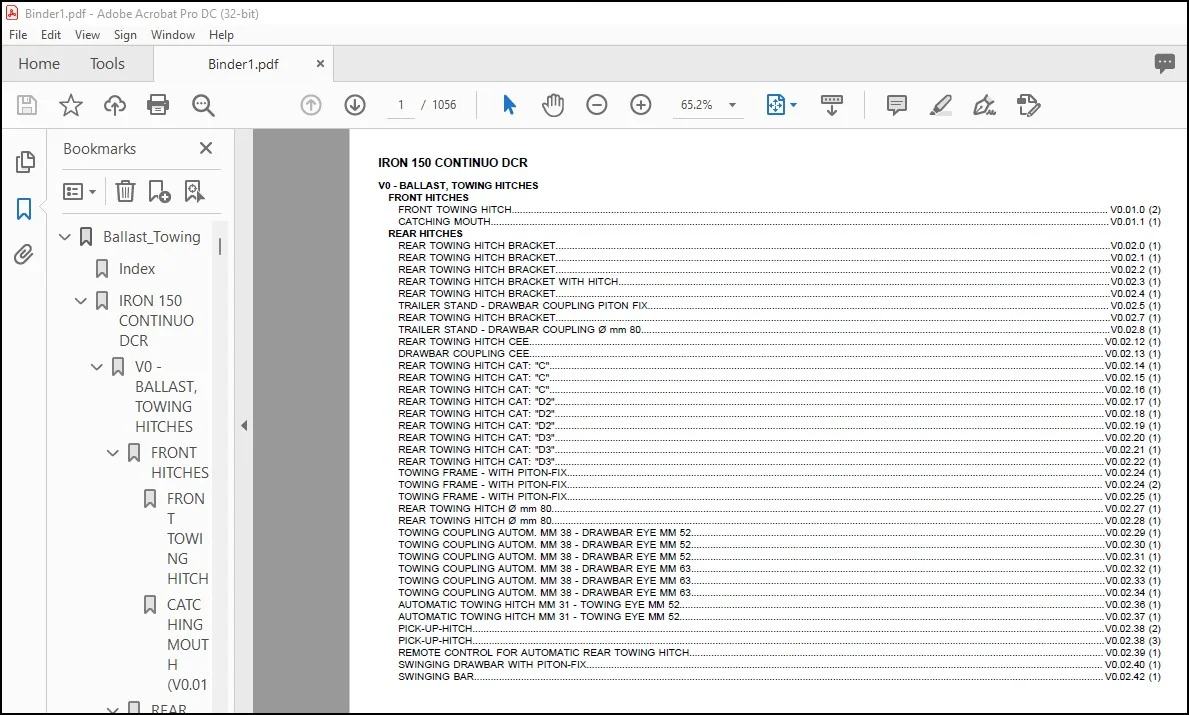Add a new bookmark
The height and width of the screenshot is (715, 1189).
[159, 191]
